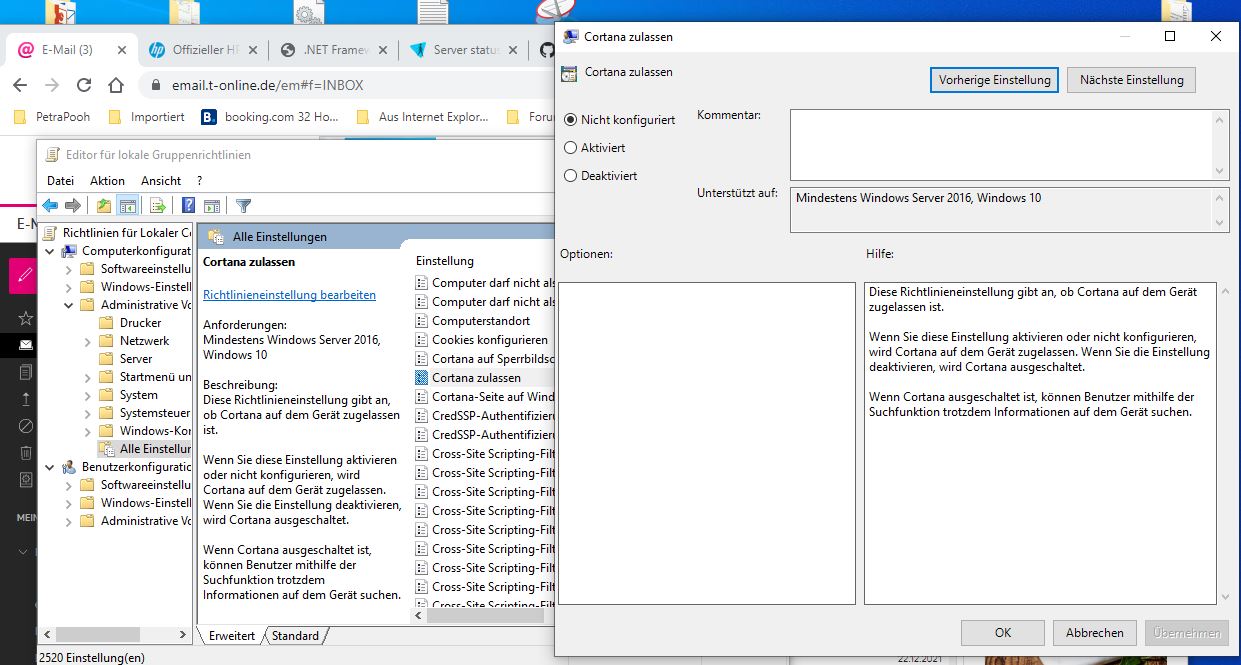Image resolution: width=1241 pixels, height=665 pixels.
Task: Click into the Kommentar text field
Action: (1002, 144)
